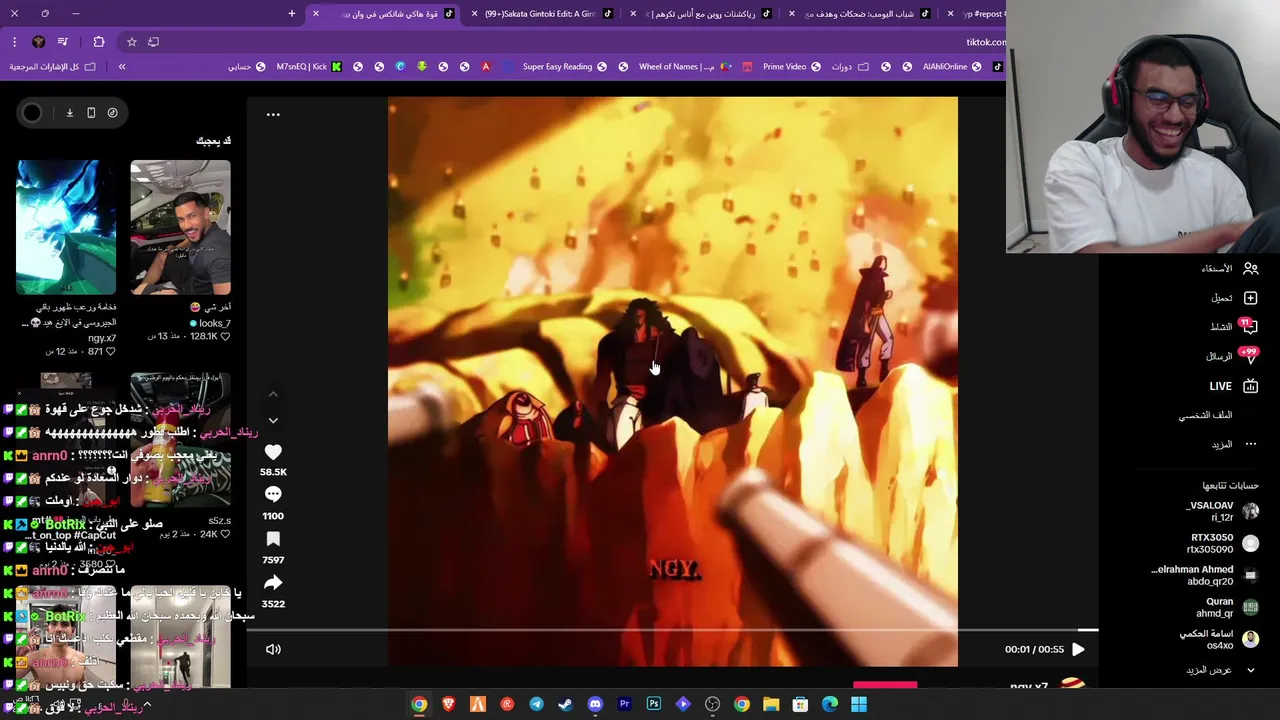Click '58.5K' likes count
Screen dimensions: 1280x720
point(273,472)
